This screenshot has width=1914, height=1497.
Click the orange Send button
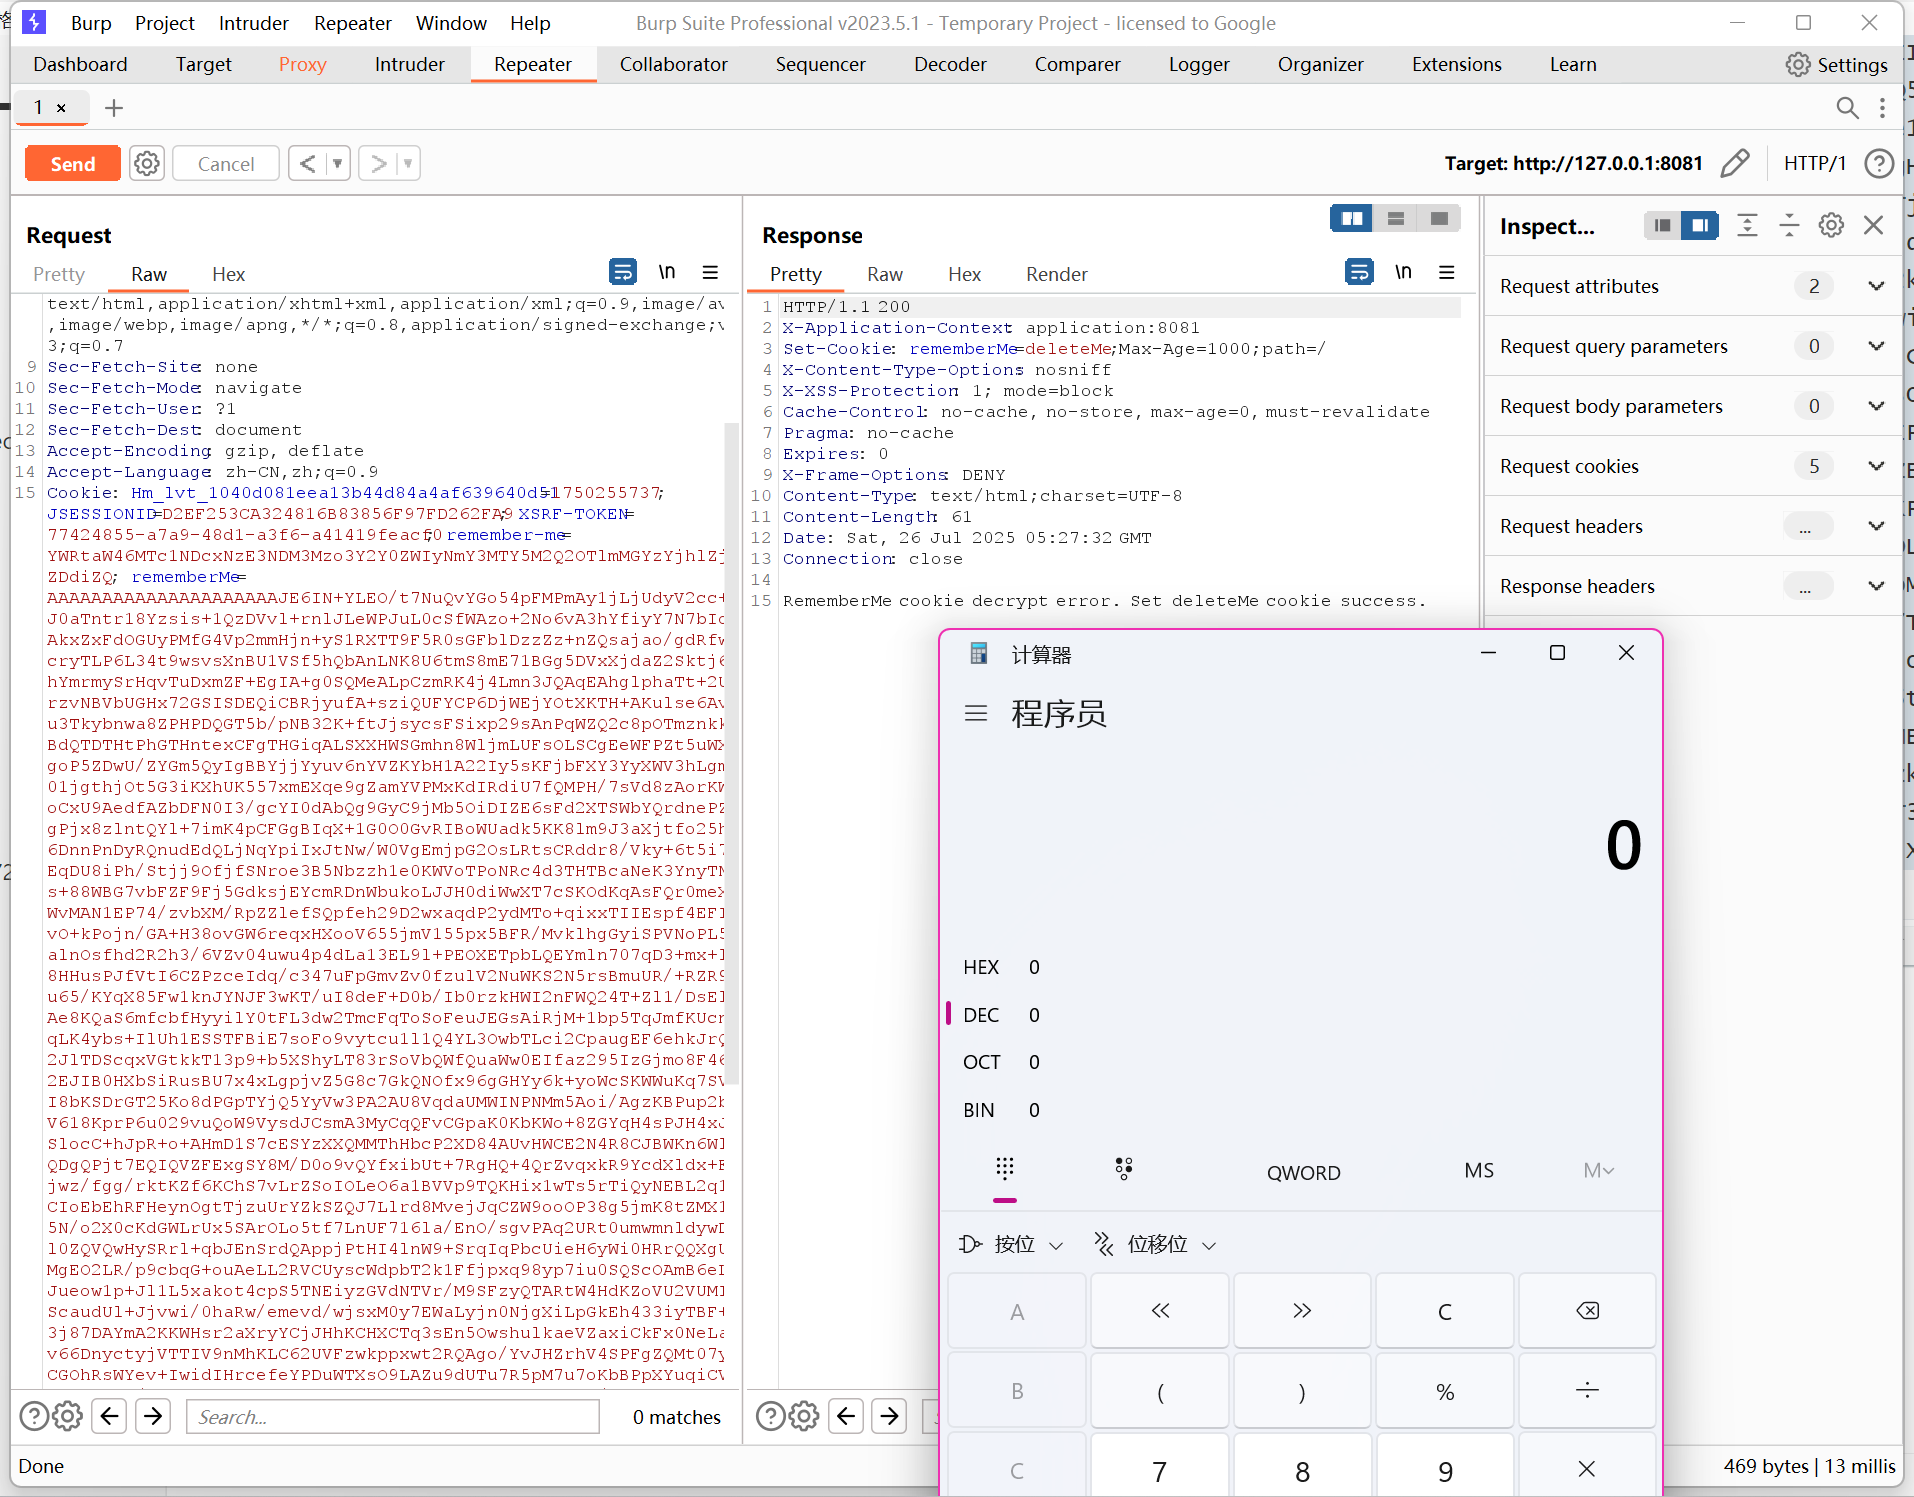tap(73, 163)
